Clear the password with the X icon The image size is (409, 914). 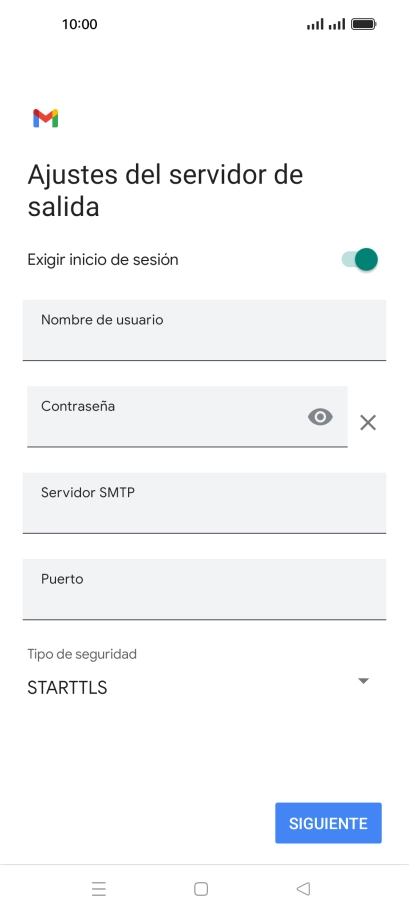coord(368,423)
